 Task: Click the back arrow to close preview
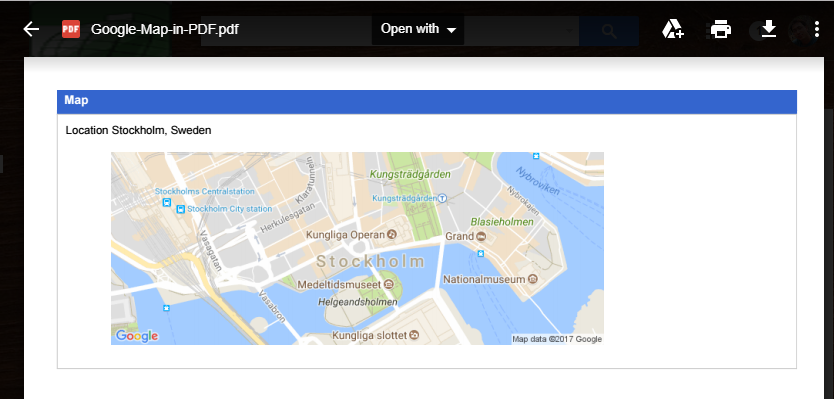click(31, 29)
